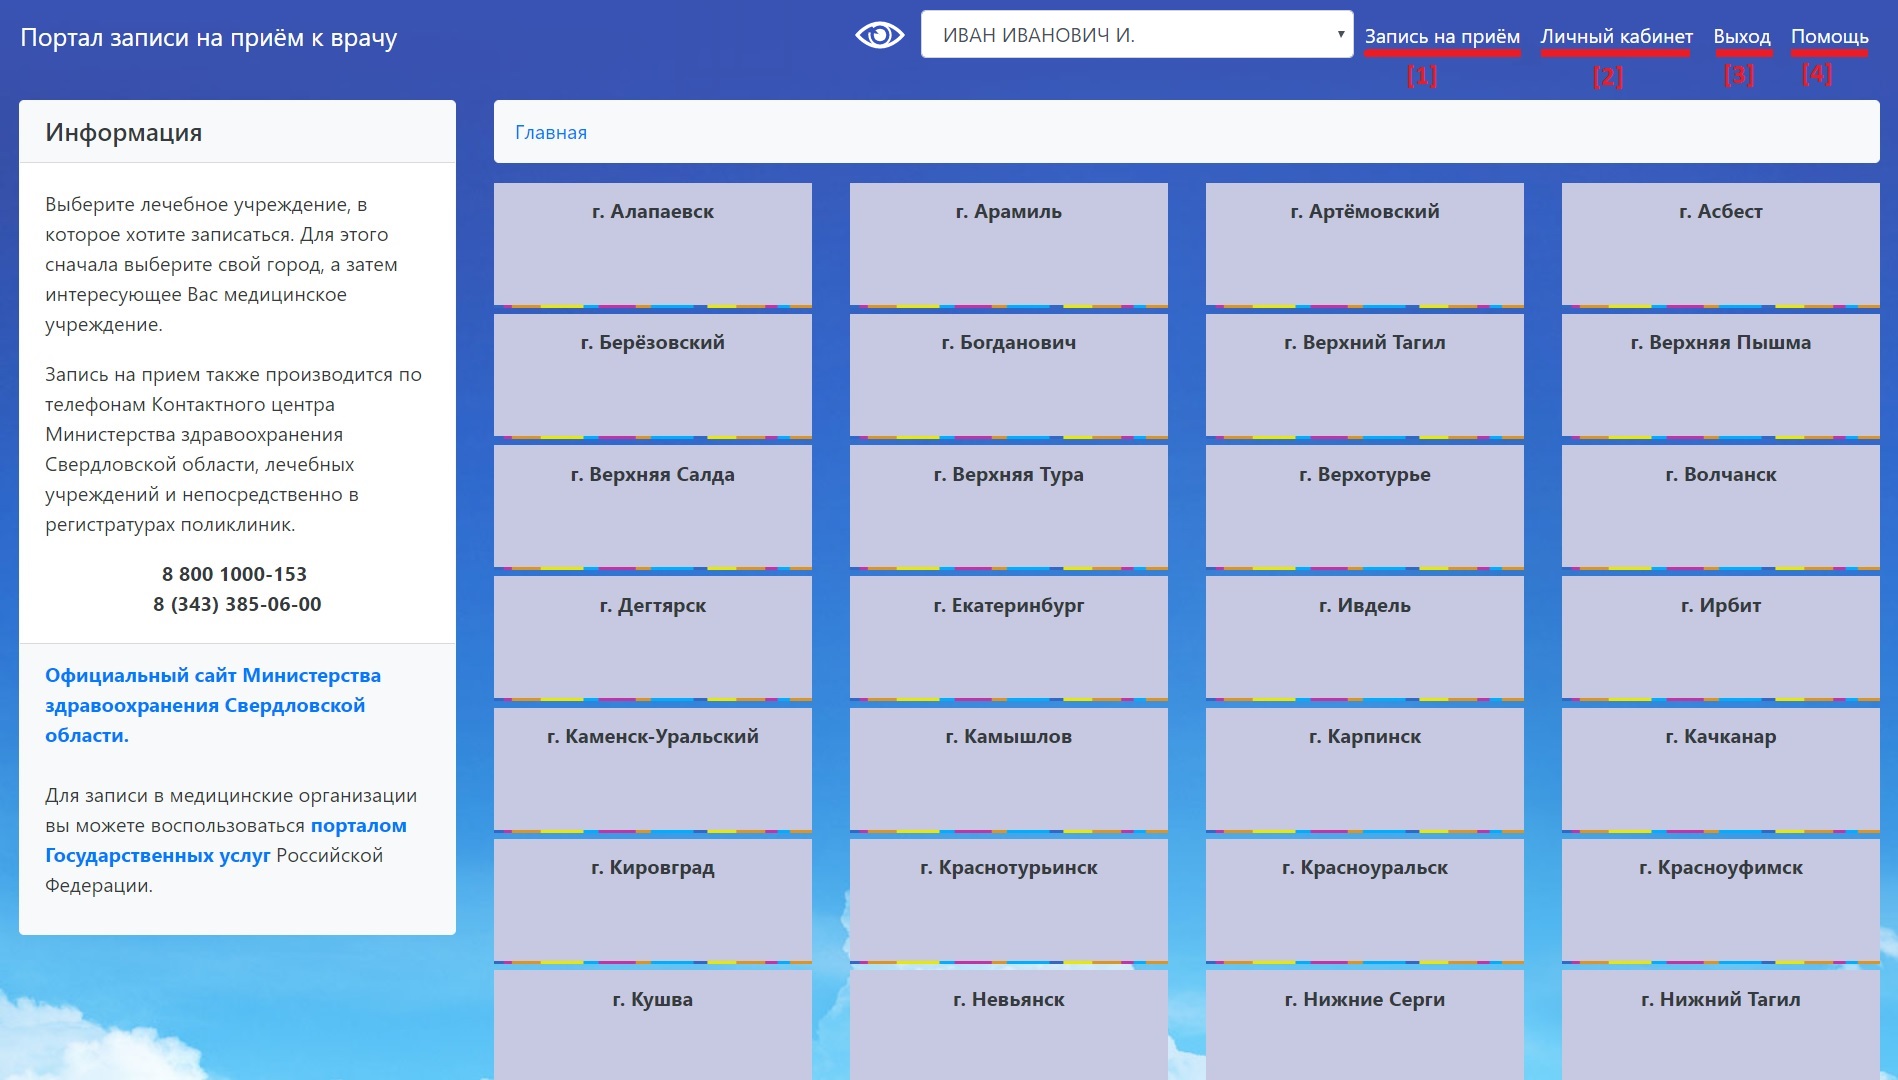The width and height of the screenshot is (1898, 1080).
Task: Select the г. Асбест city tile
Action: [x=1720, y=243]
